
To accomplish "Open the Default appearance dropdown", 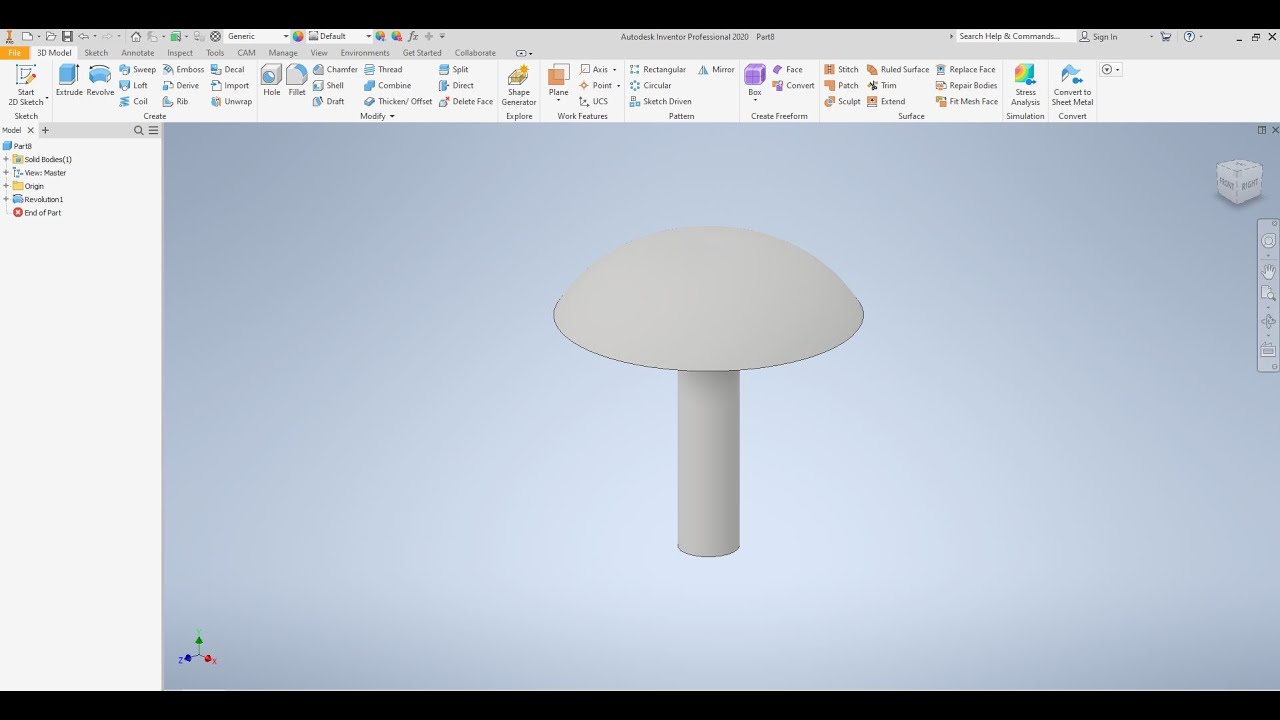I will [x=368, y=37].
